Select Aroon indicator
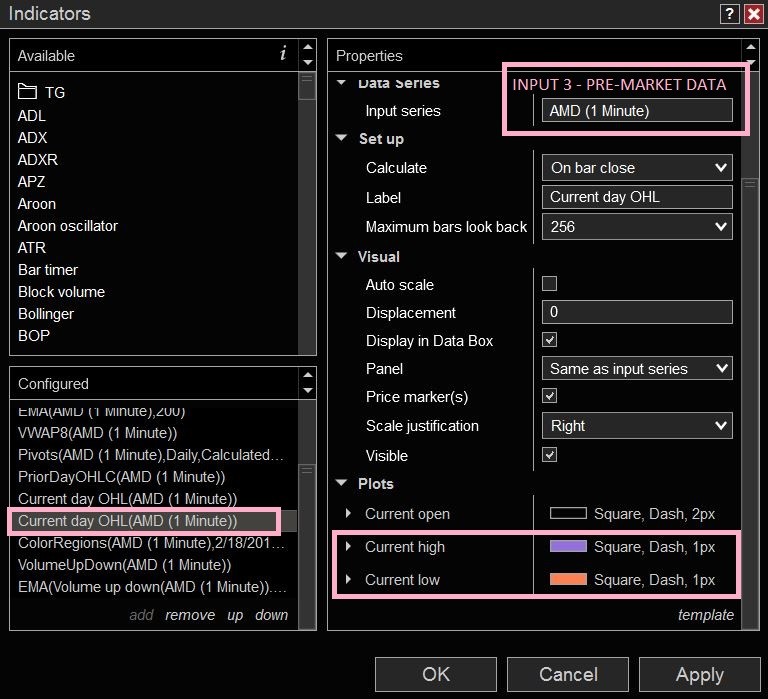 [37, 204]
